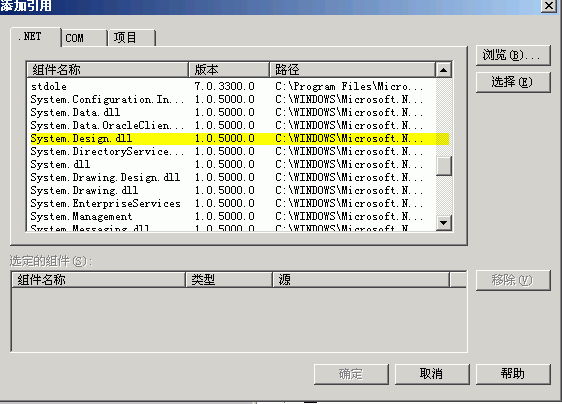Click C:\Program Files\Micro... path cell

coord(349,86)
